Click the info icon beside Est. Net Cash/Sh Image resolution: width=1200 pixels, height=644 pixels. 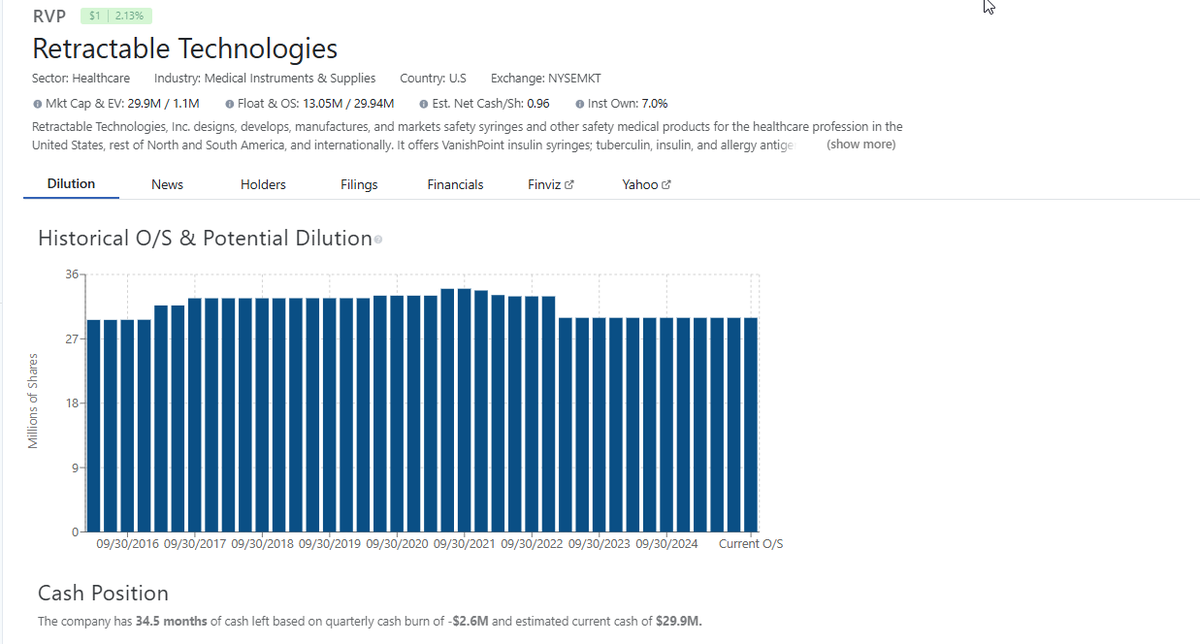click(424, 103)
